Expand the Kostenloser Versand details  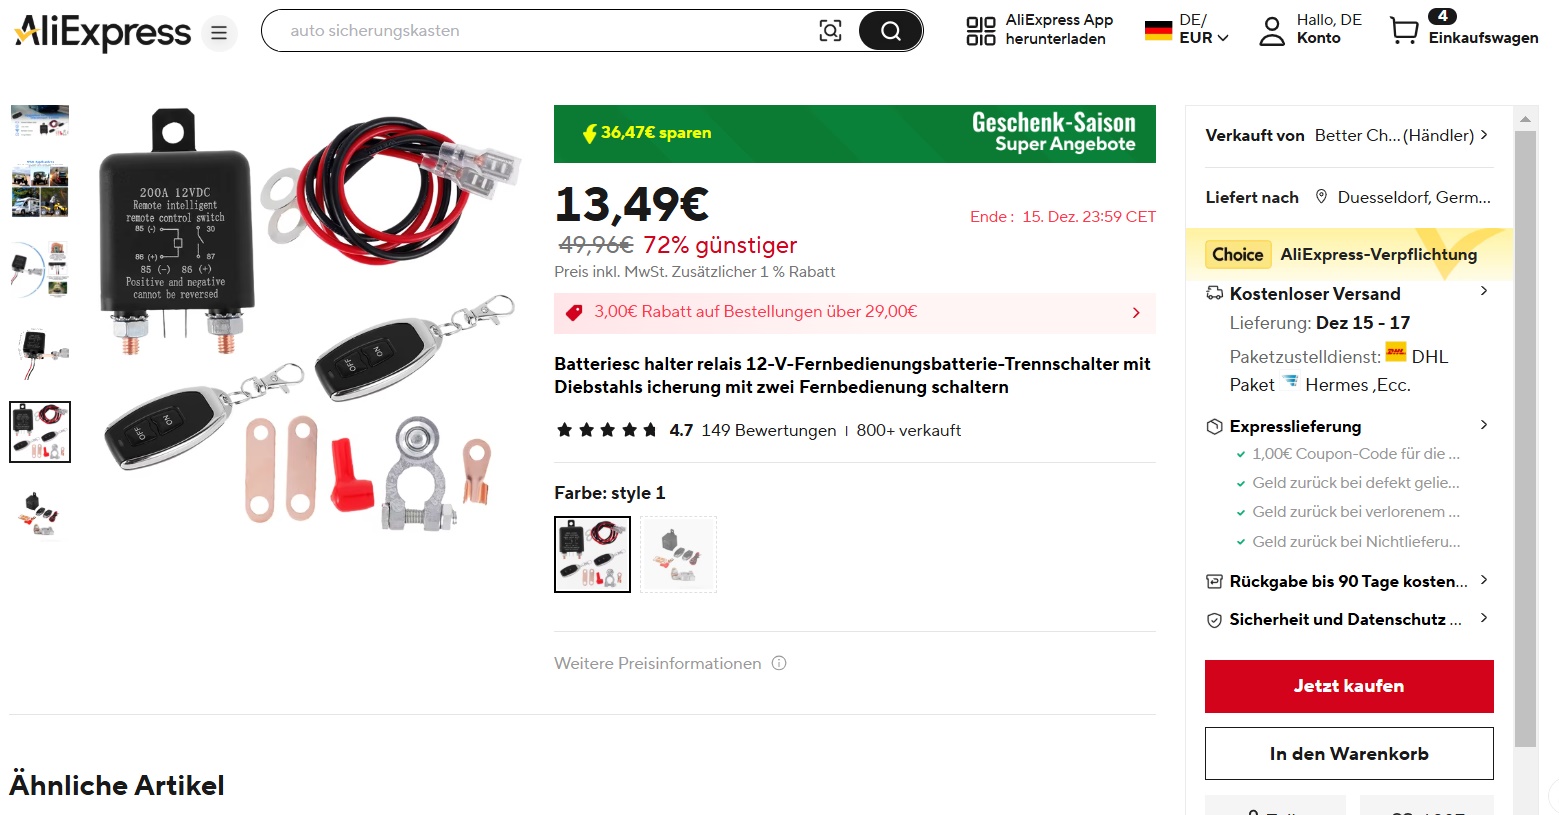1348,293
